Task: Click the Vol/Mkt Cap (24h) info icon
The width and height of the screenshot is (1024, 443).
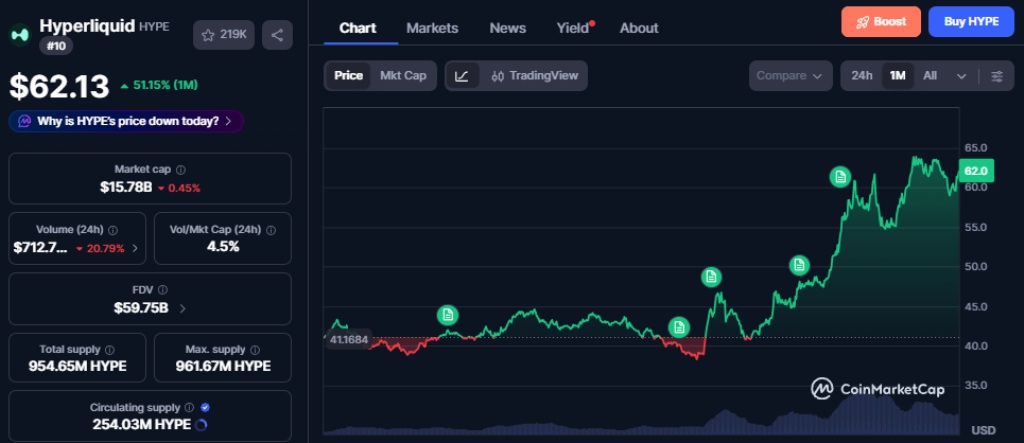Action: (x=271, y=230)
